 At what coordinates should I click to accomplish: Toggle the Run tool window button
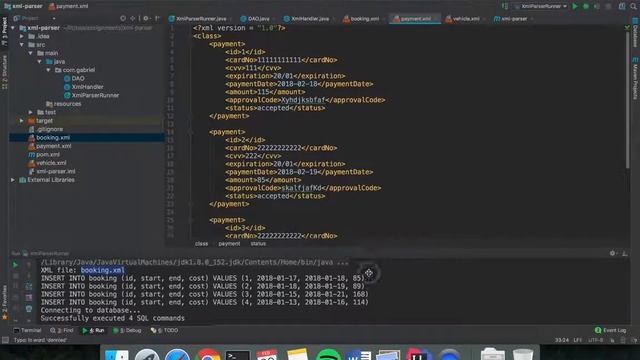(93, 330)
